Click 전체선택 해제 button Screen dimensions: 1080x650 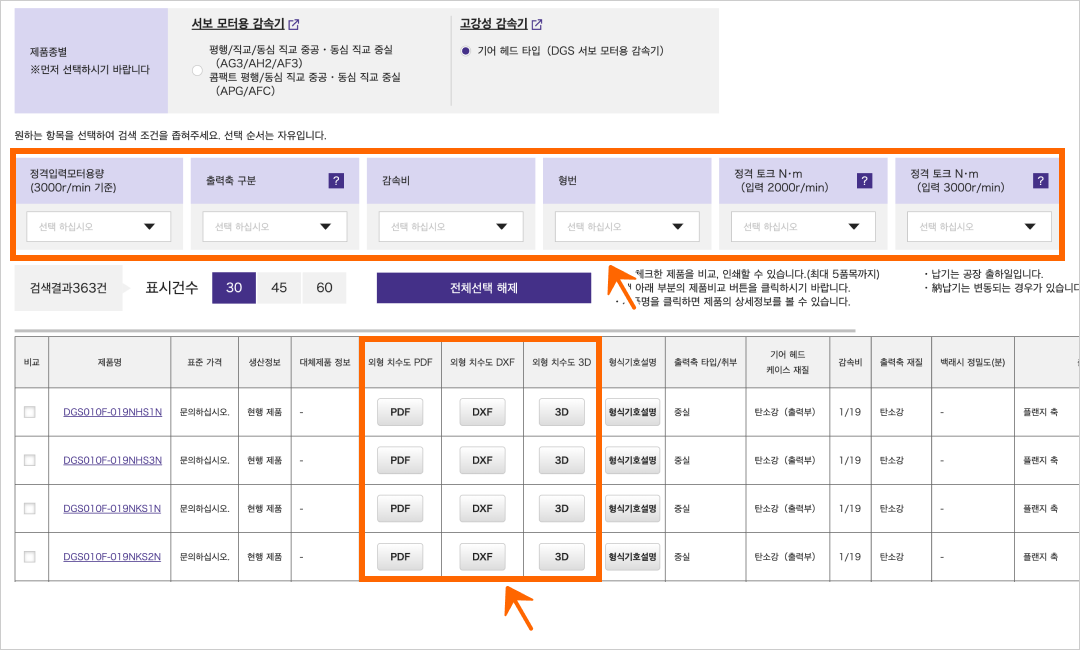pyautogui.click(x=484, y=288)
